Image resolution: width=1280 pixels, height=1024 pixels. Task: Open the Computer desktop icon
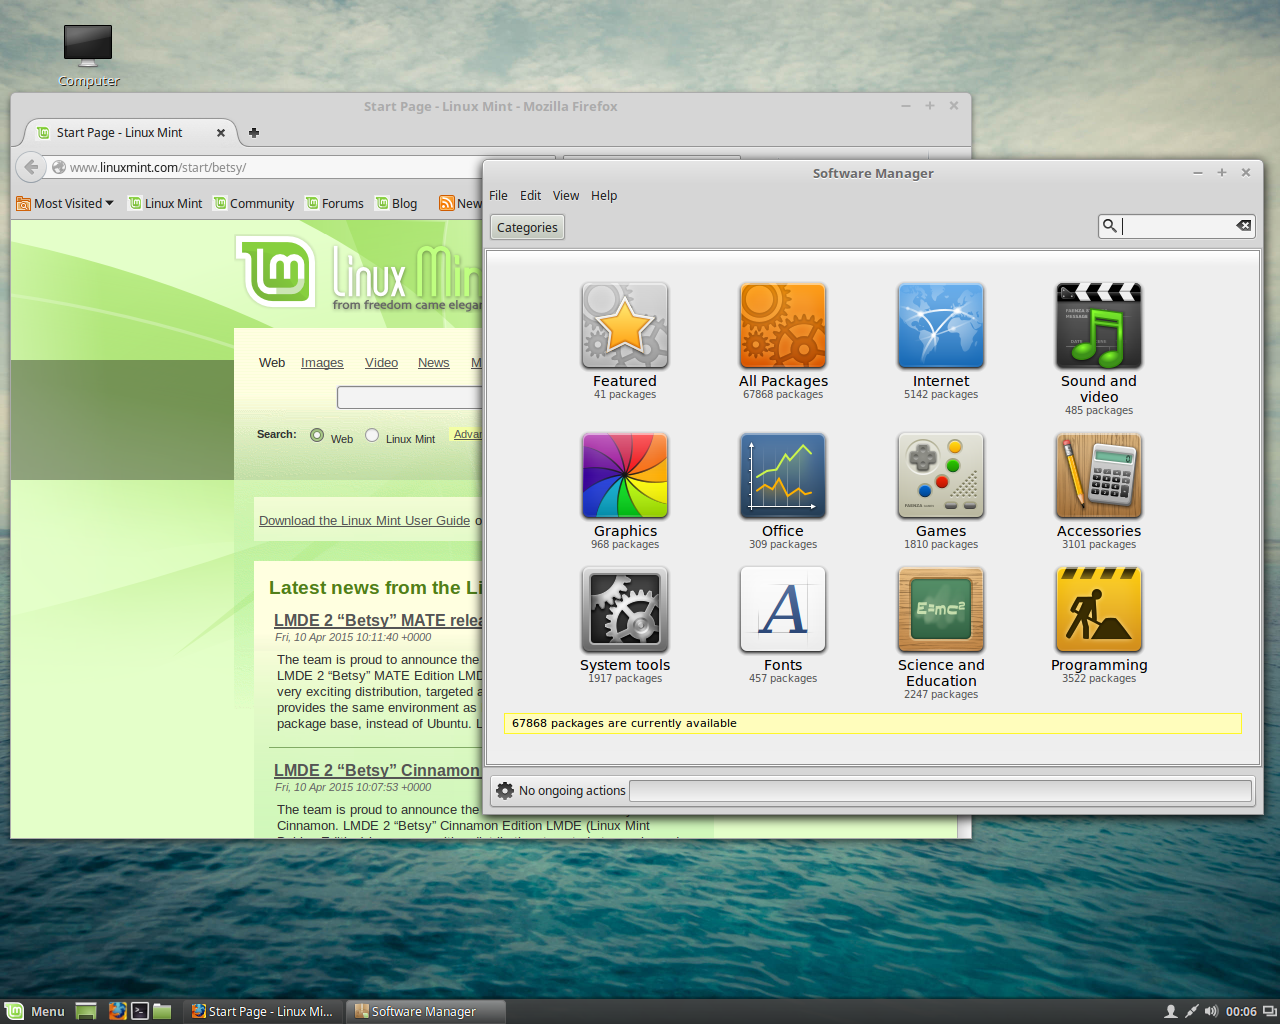tap(88, 55)
